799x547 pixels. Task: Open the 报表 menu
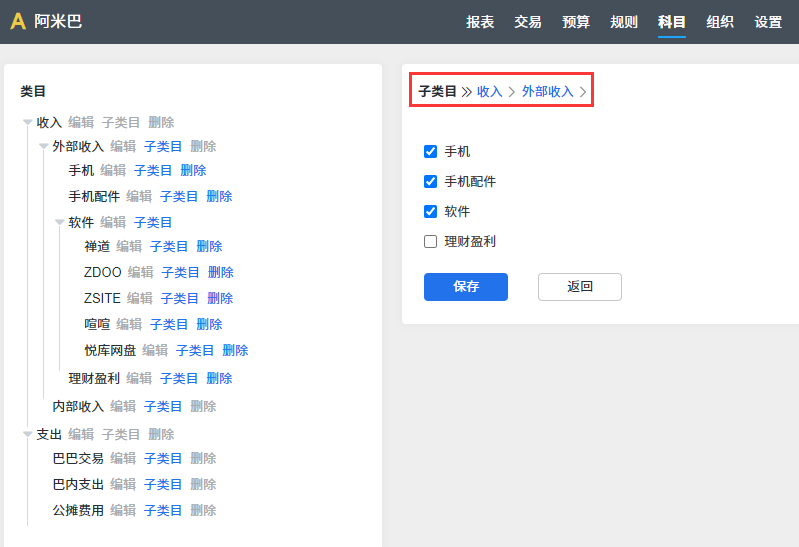click(480, 22)
